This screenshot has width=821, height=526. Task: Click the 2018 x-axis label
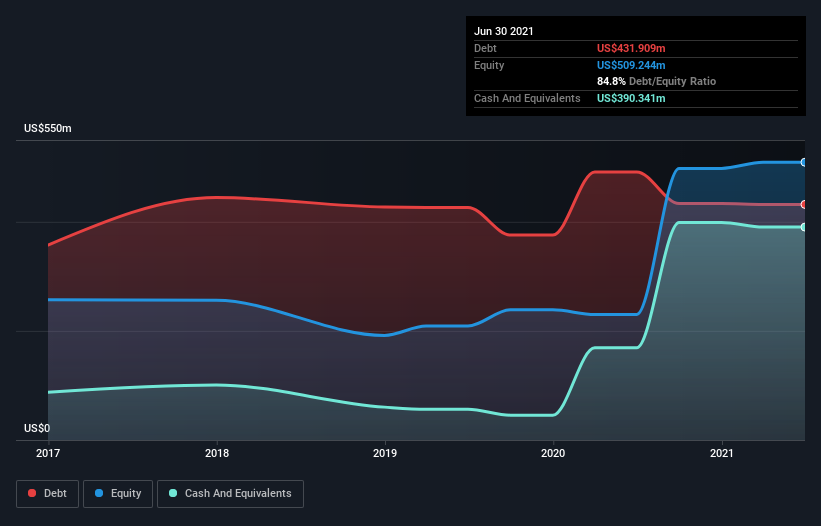(217, 453)
